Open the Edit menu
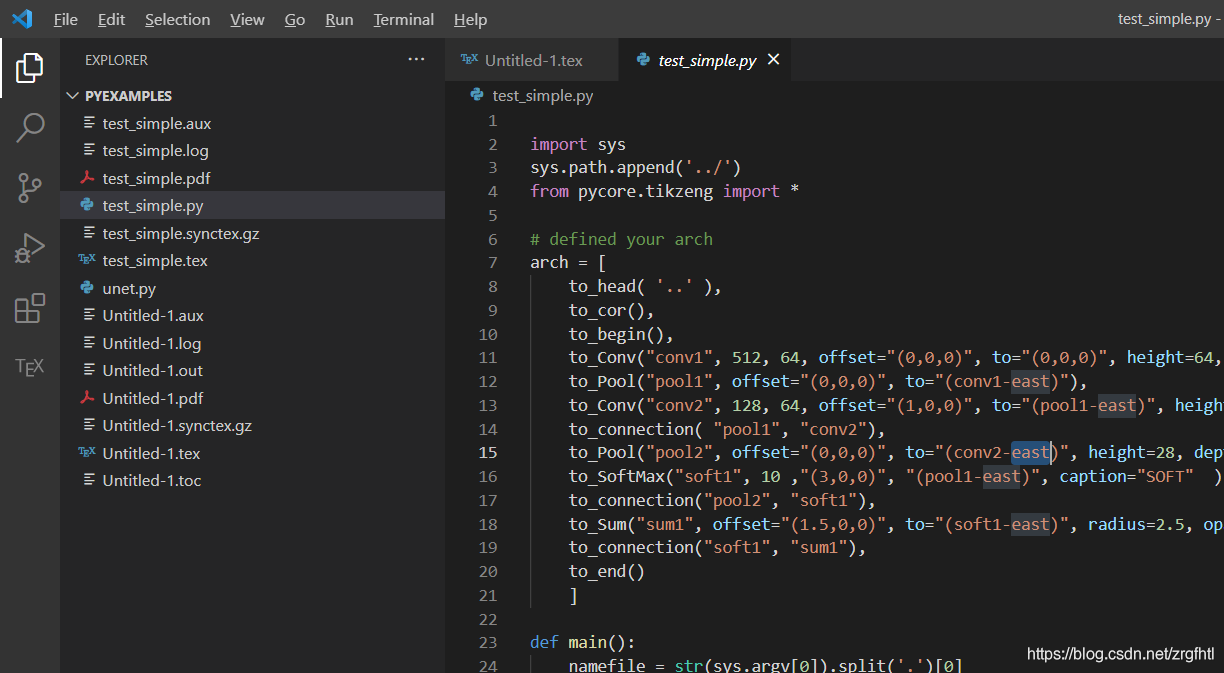 112,19
